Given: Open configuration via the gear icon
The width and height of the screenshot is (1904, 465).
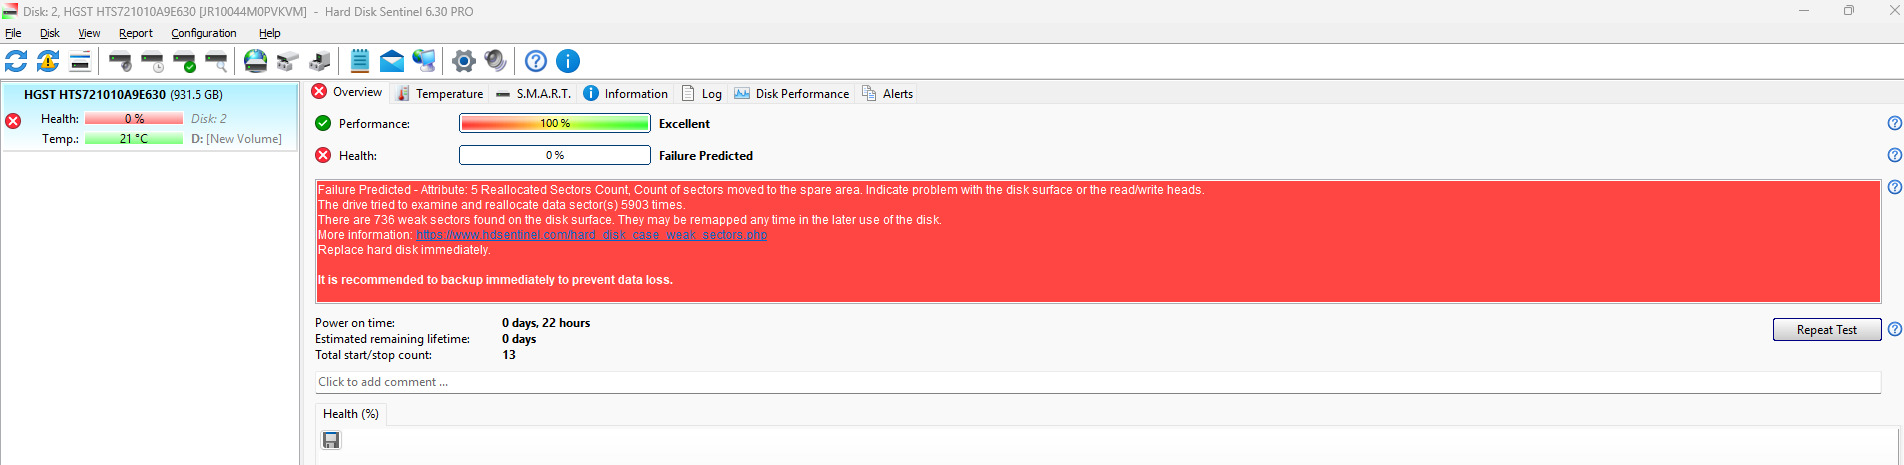Looking at the screenshot, I should coord(463,62).
